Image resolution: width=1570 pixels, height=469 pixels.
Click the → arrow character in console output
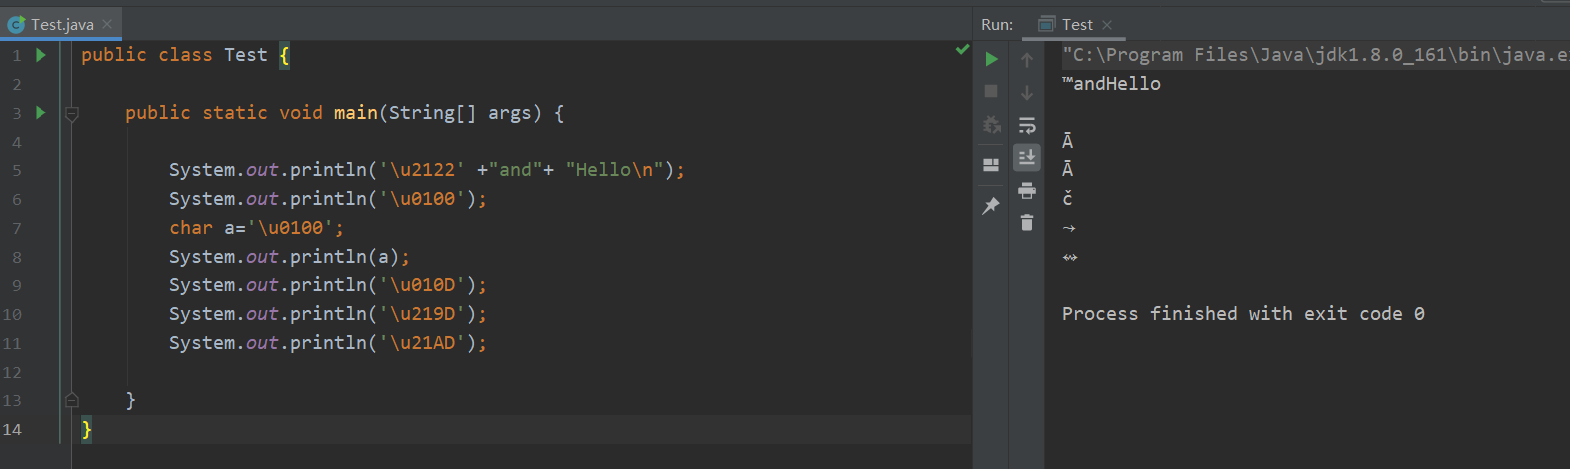click(x=1069, y=228)
